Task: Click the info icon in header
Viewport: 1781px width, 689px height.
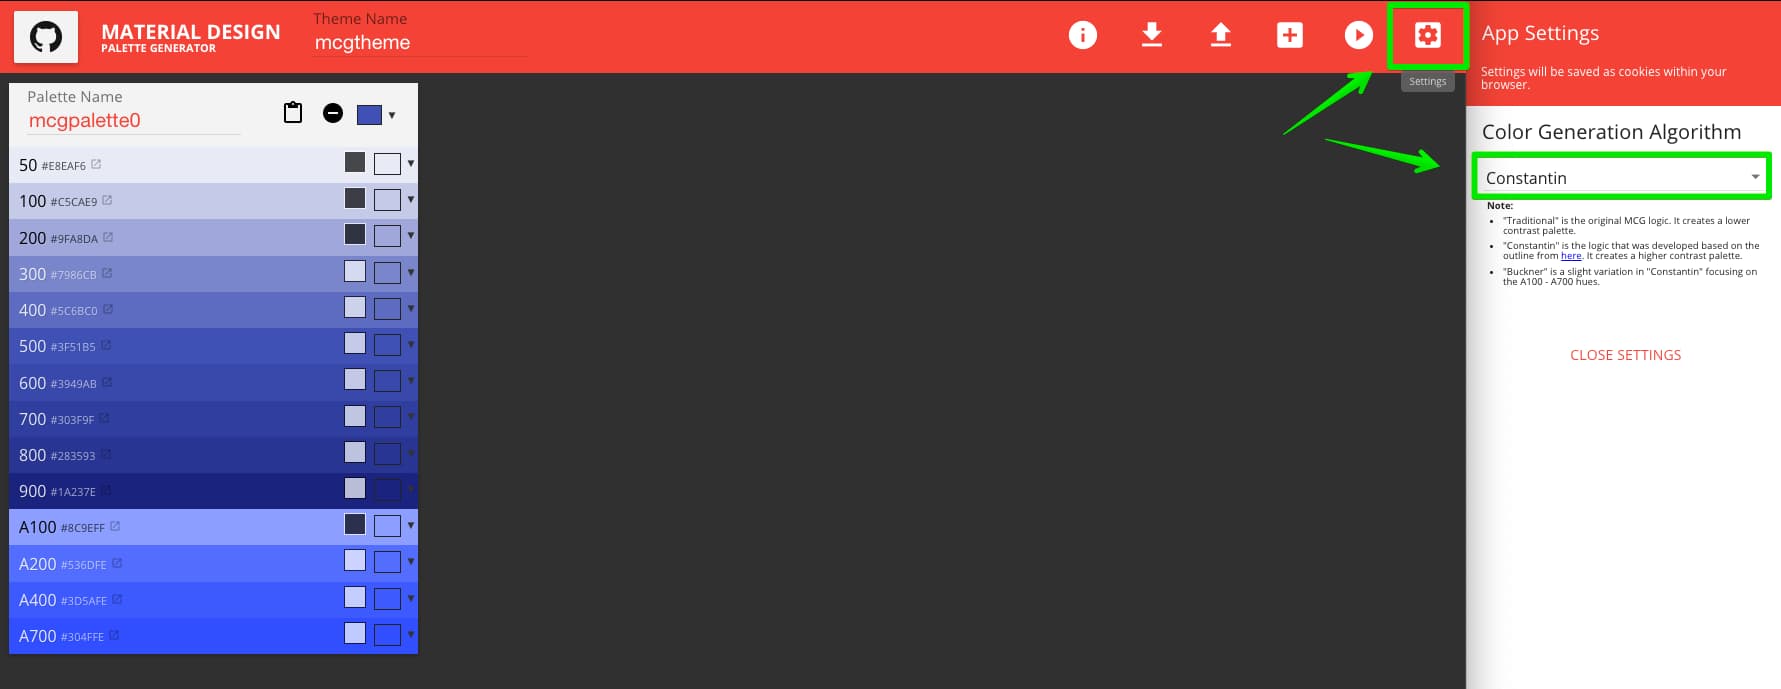Action: [1082, 35]
